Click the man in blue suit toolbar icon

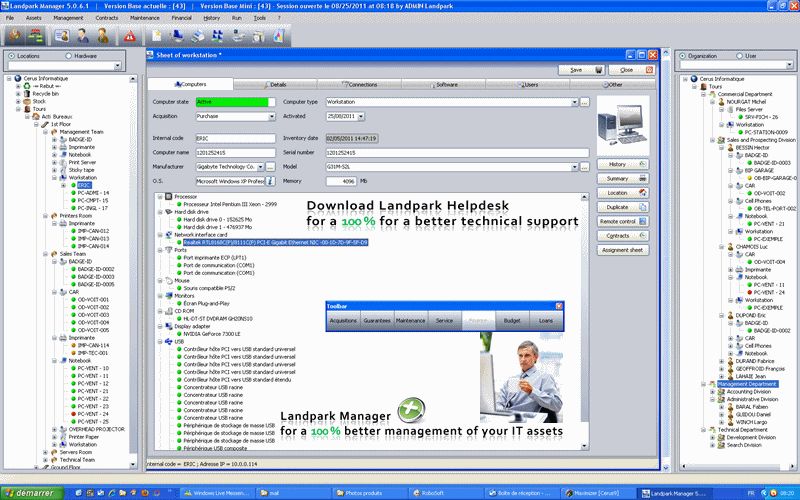(x=83, y=36)
